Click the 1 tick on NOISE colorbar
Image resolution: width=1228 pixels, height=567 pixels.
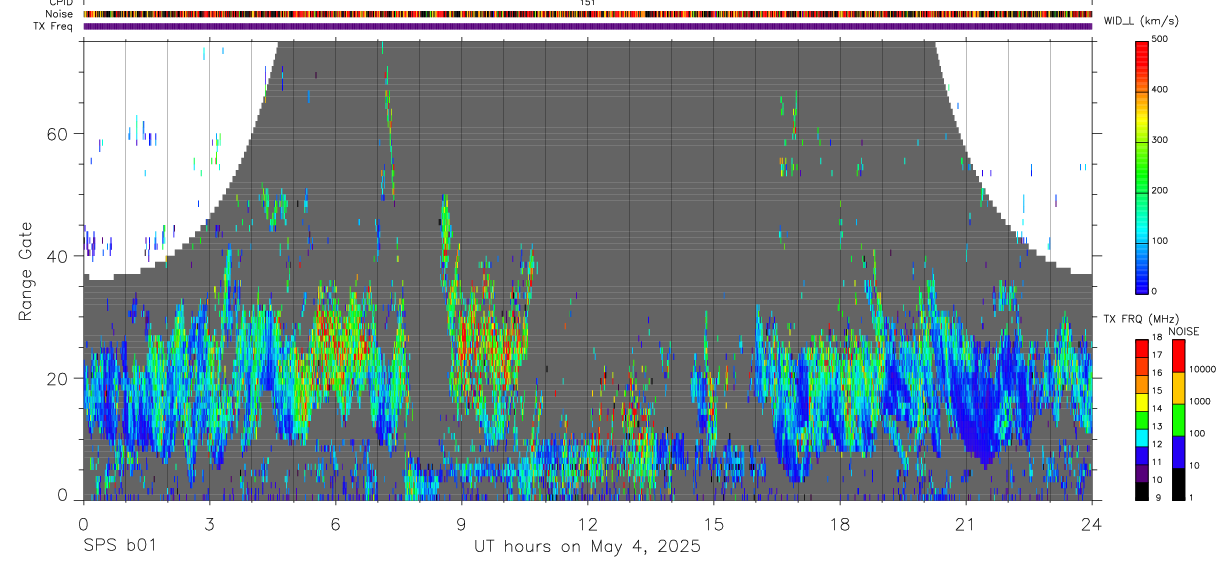[1192, 497]
